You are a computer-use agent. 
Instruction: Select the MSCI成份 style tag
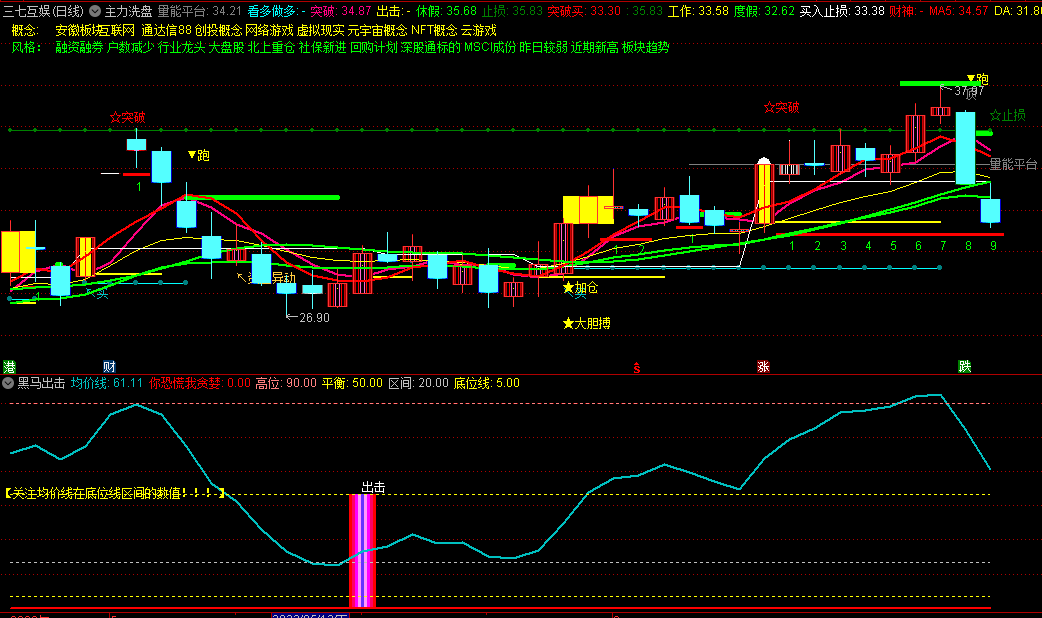coord(490,47)
